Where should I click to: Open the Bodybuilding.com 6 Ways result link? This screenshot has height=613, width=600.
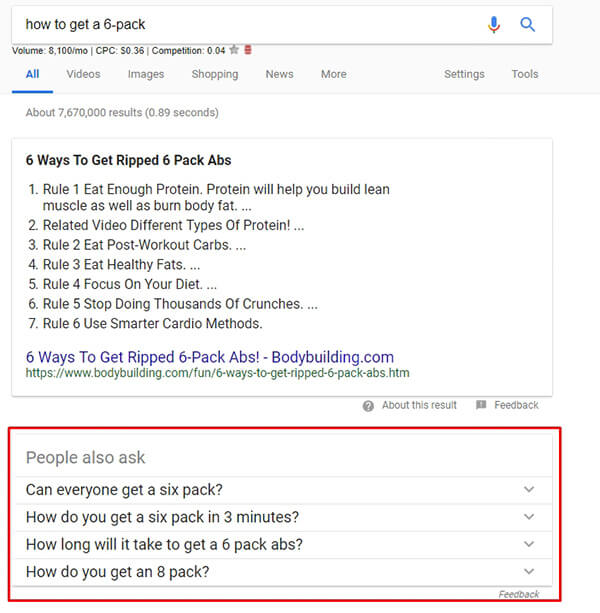[x=210, y=357]
